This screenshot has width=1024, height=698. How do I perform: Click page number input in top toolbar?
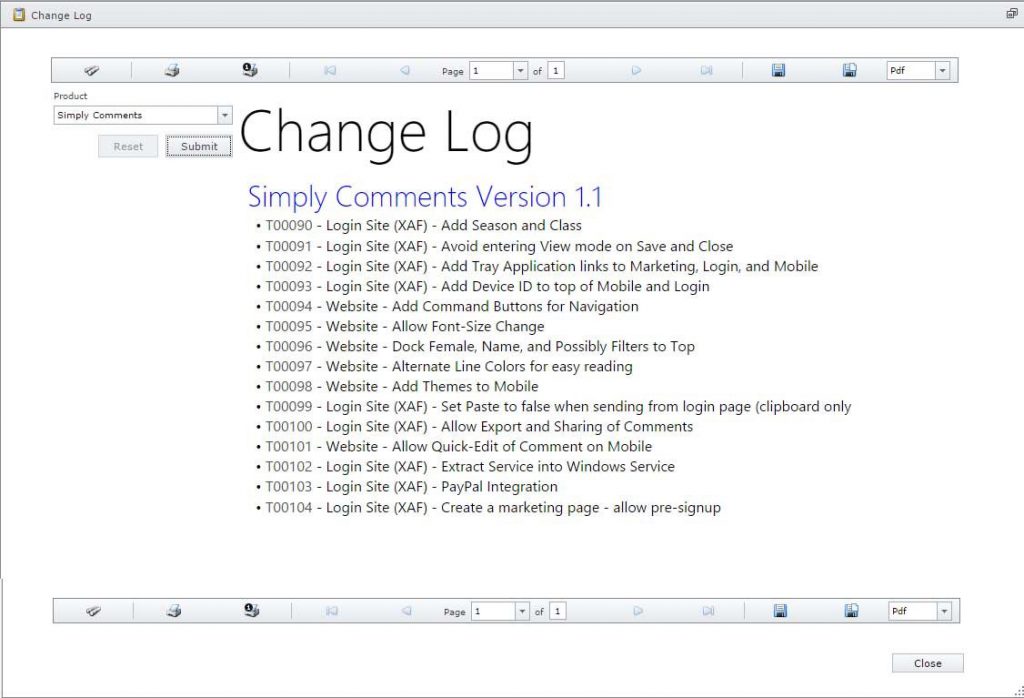click(492, 71)
